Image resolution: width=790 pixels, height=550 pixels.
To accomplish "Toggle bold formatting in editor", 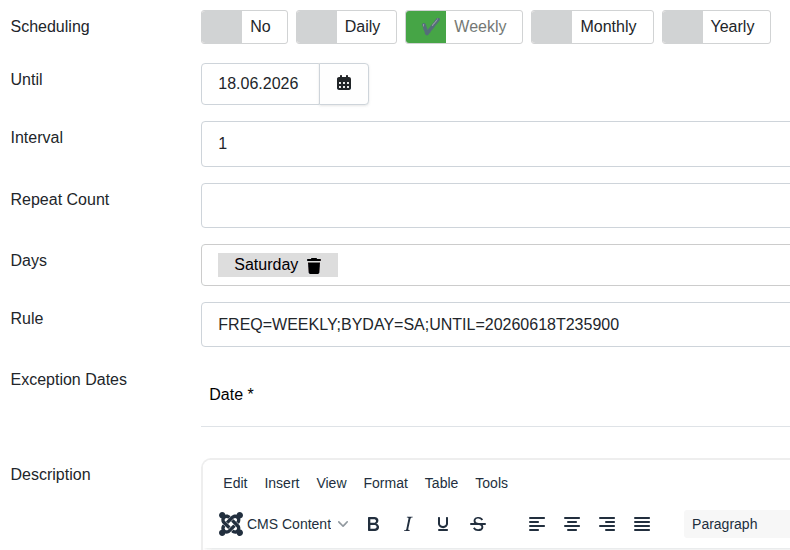I will 373,524.
